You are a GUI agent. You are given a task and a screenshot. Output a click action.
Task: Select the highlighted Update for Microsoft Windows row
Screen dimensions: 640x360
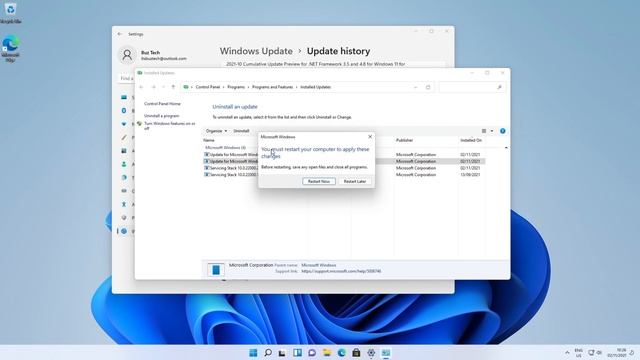pyautogui.click(x=344, y=161)
